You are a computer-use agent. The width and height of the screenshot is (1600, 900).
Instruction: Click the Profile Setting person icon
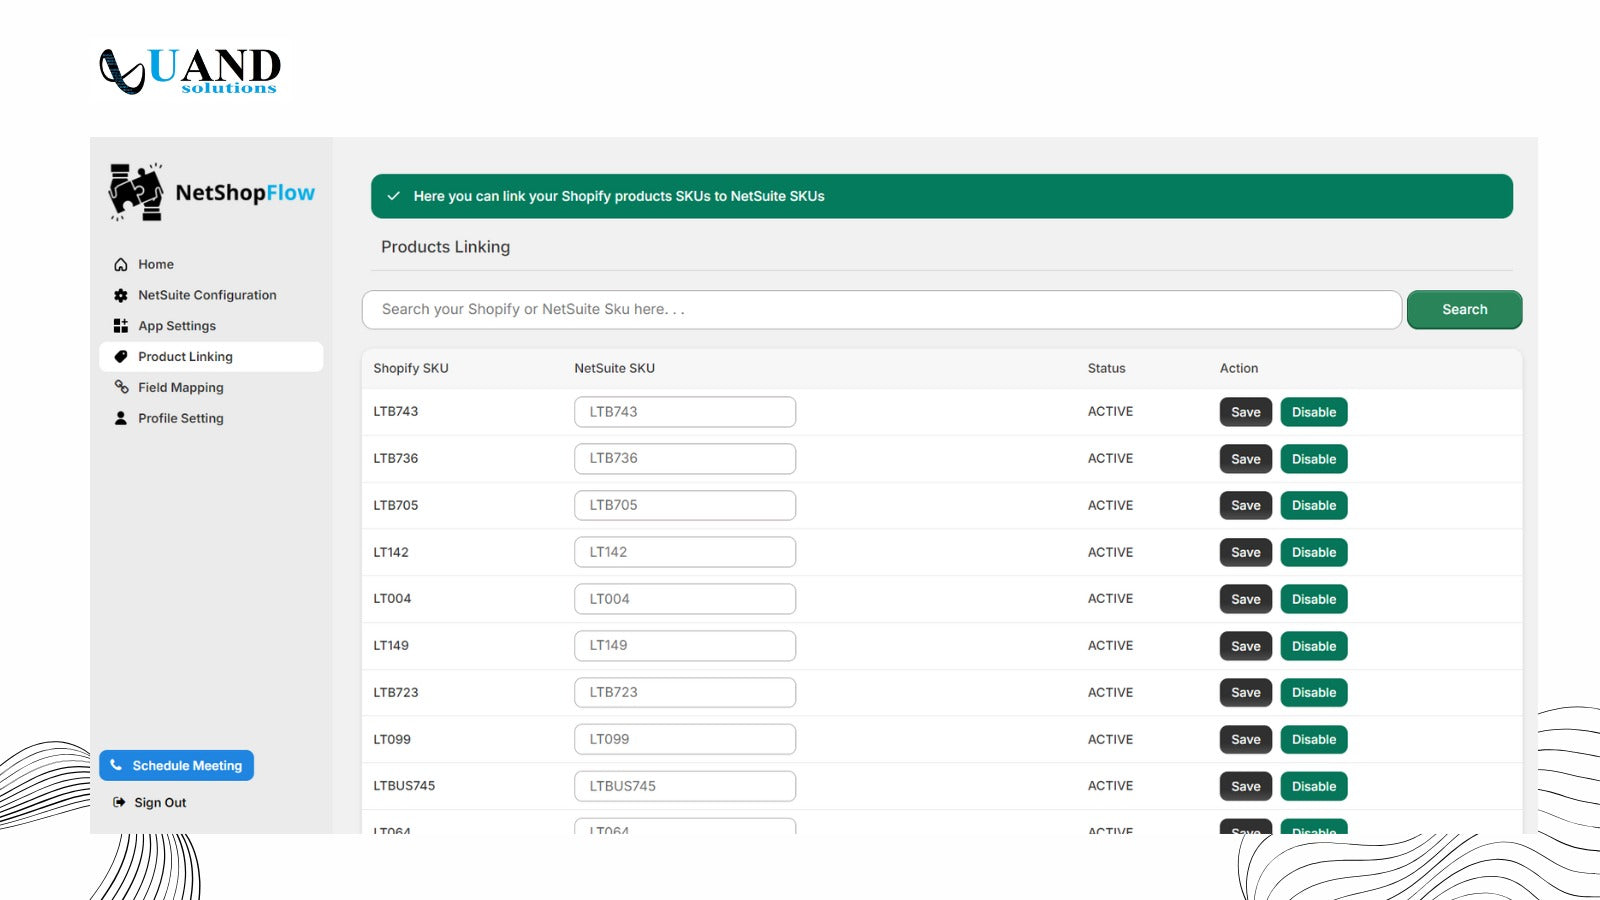(x=121, y=418)
